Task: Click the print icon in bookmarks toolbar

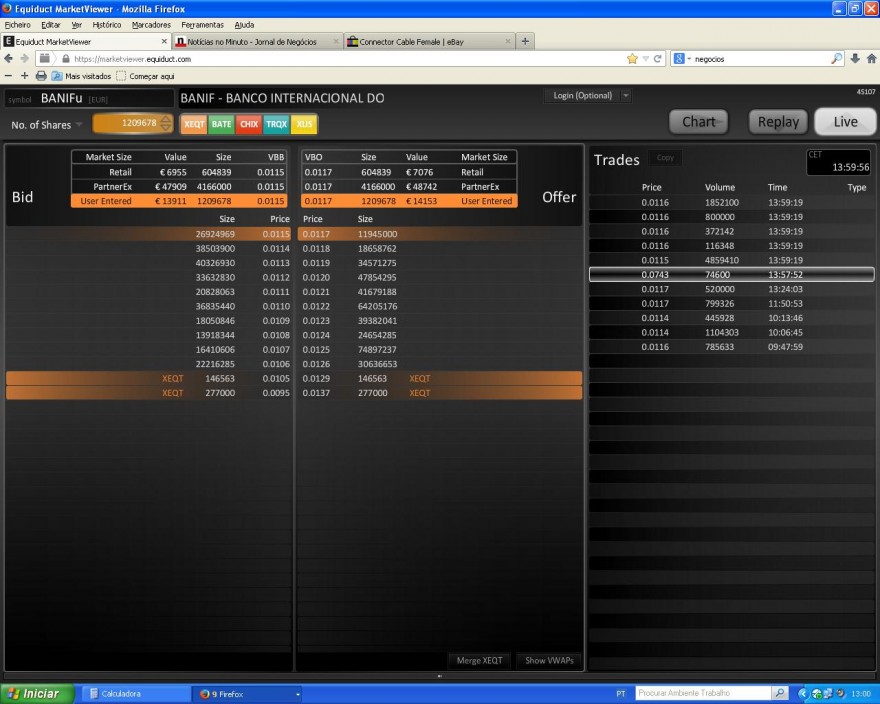Action: click(x=41, y=76)
